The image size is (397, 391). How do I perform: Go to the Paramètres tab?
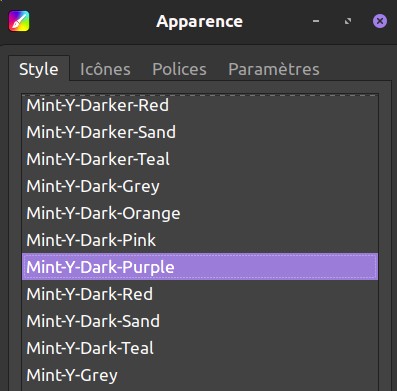click(x=274, y=69)
